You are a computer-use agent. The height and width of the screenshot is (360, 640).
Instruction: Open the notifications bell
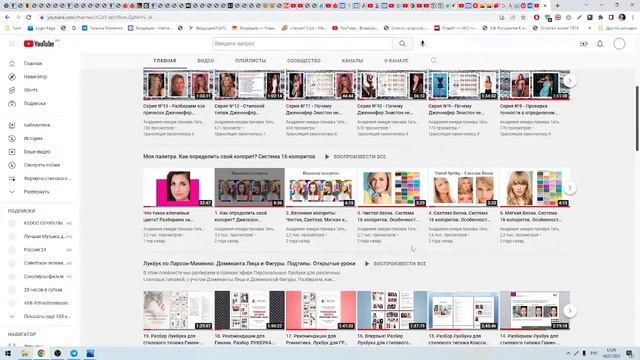pos(600,44)
